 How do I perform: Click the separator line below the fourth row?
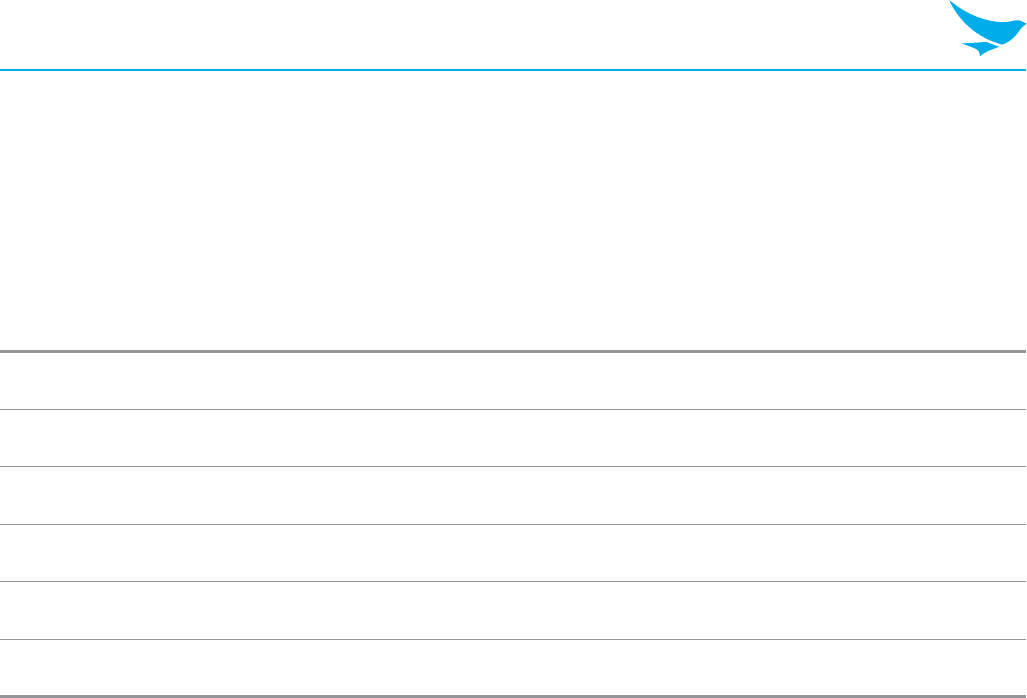coord(513,581)
